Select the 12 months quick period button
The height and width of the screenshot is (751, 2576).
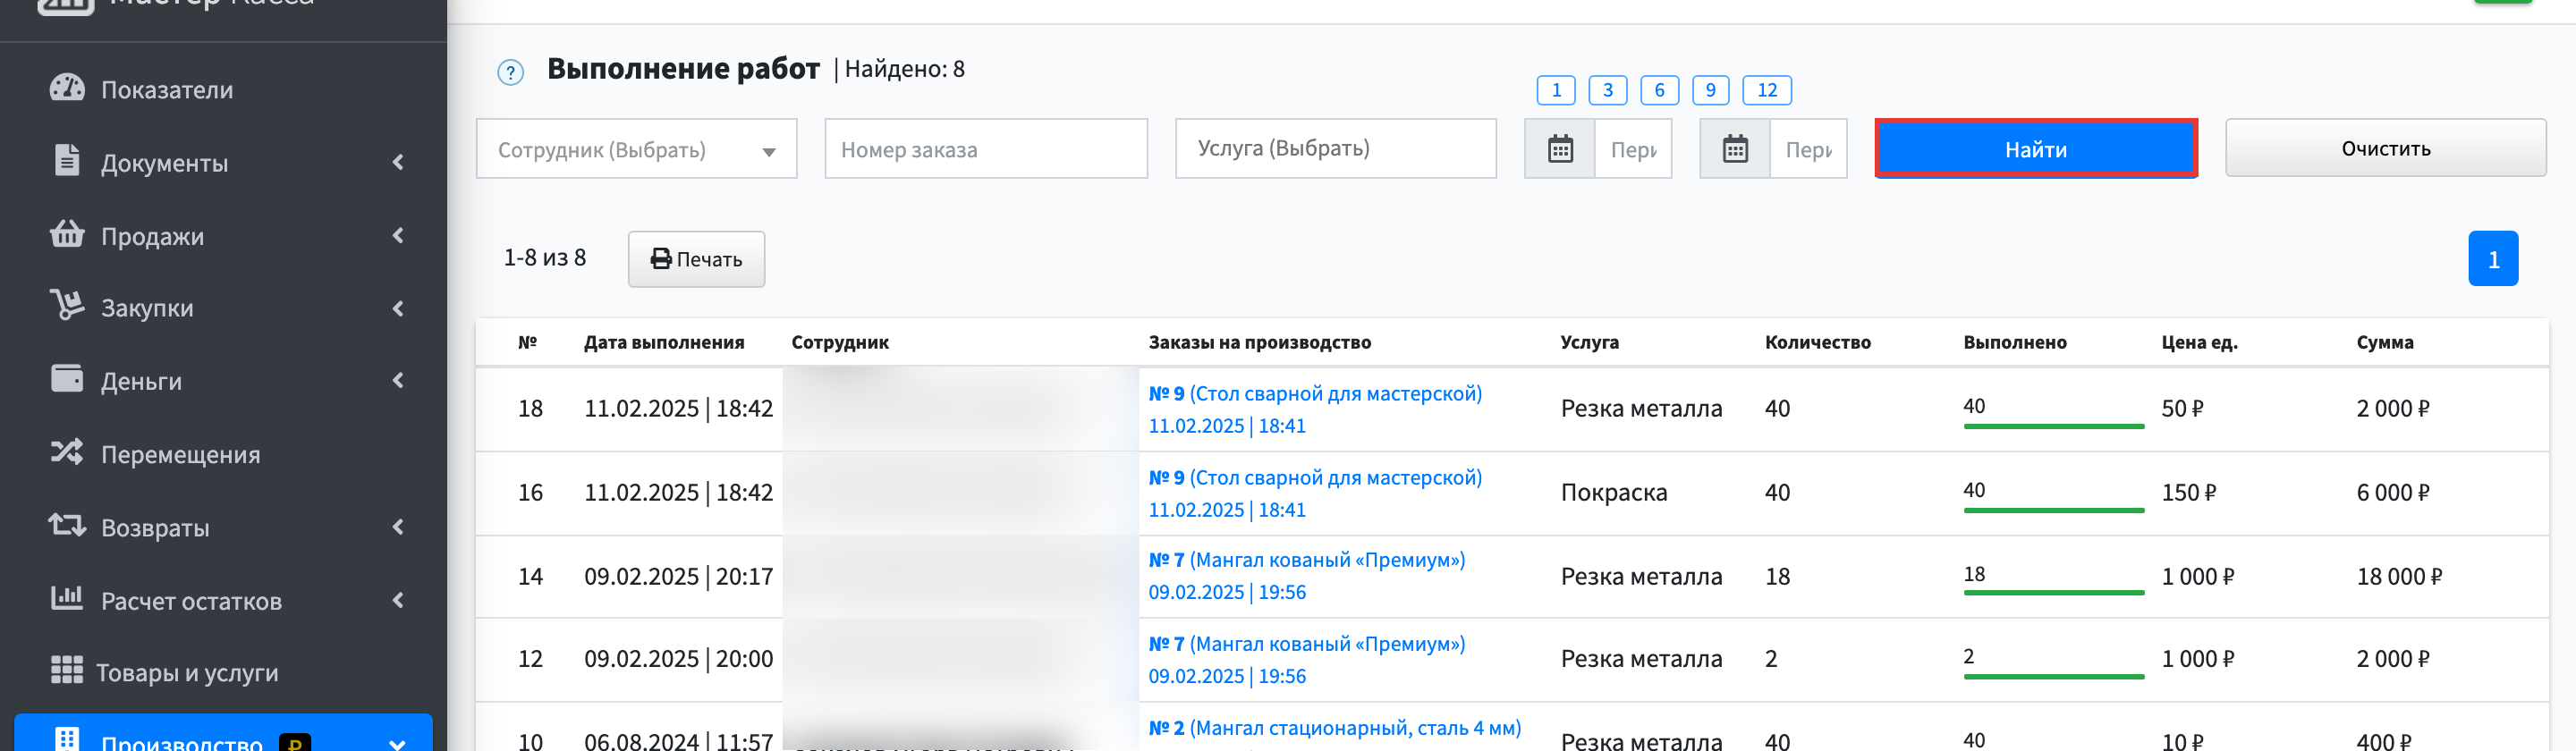tap(1767, 90)
